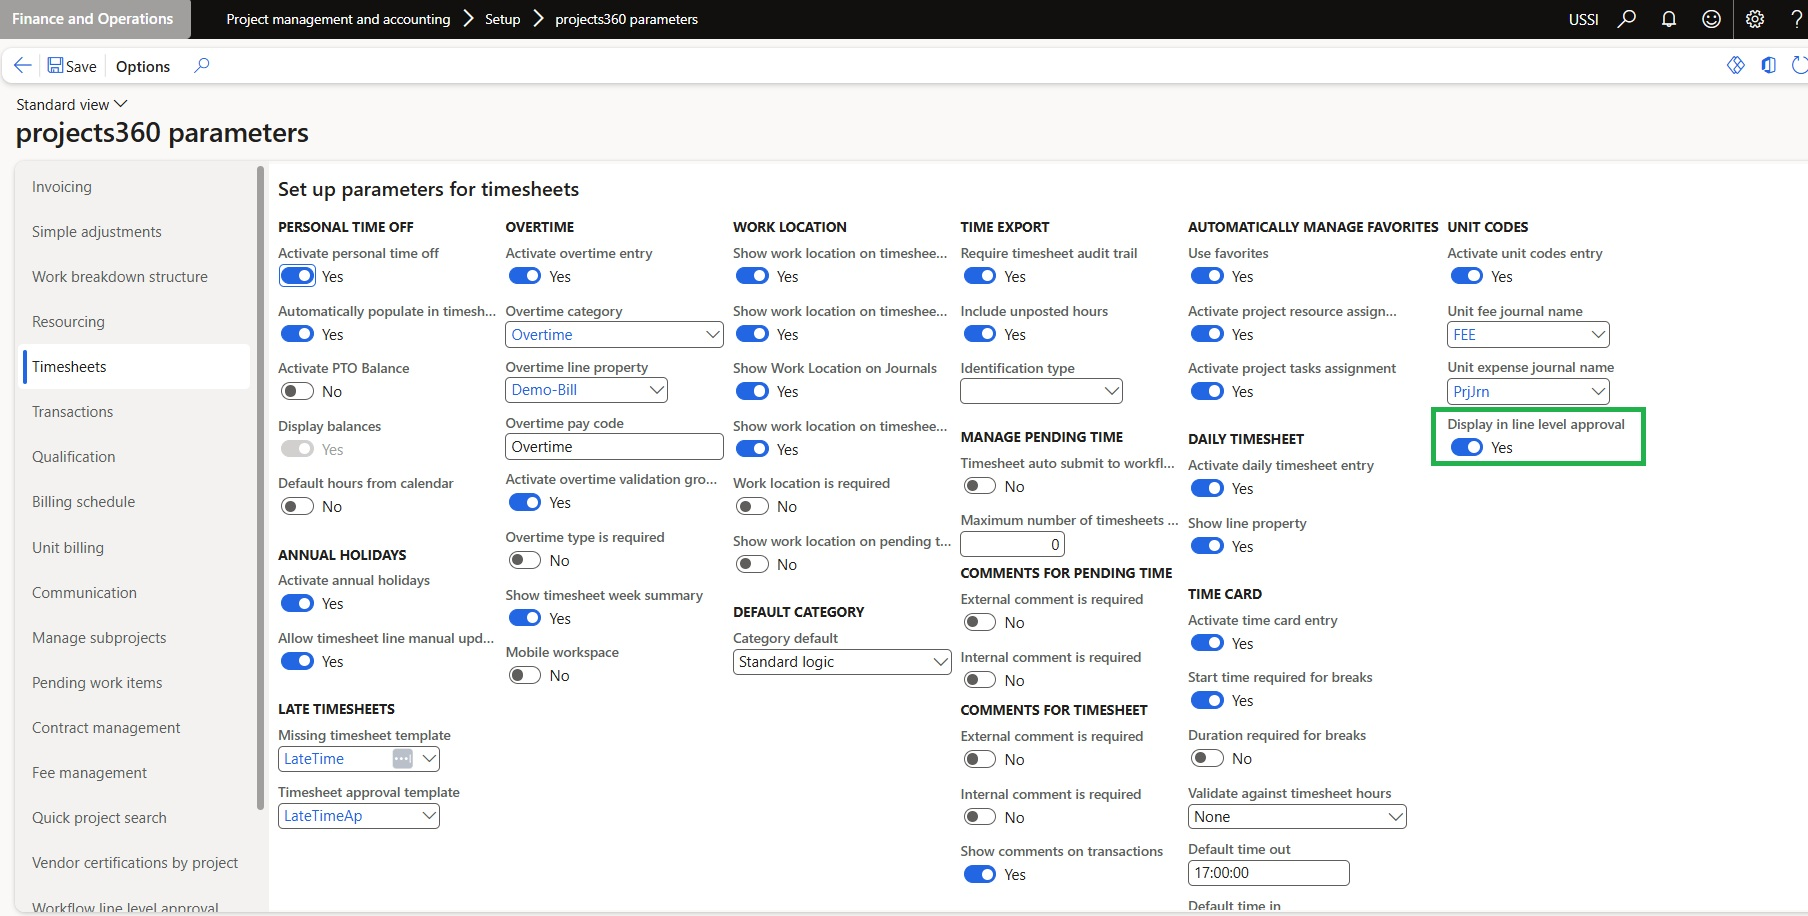Enable Mobile workspace toggle
Screen dimensions: 1808x916
pos(525,676)
